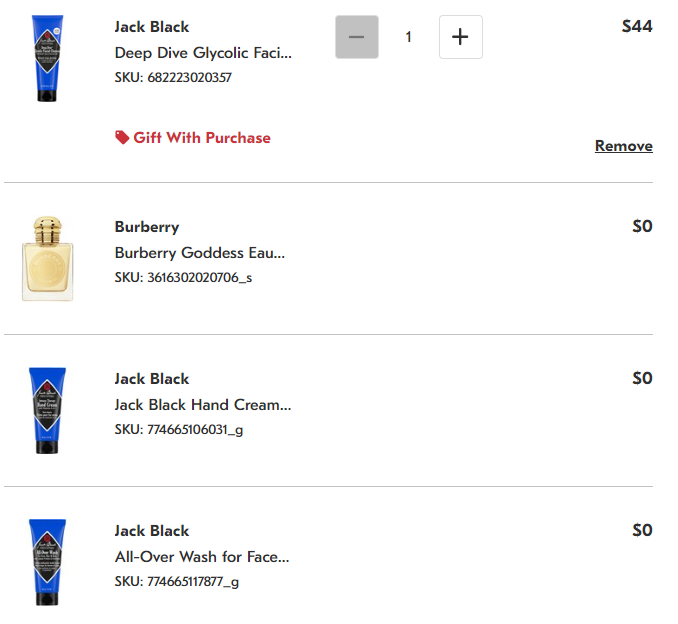
Task: Increase quantity with the plus button
Action: point(460,37)
